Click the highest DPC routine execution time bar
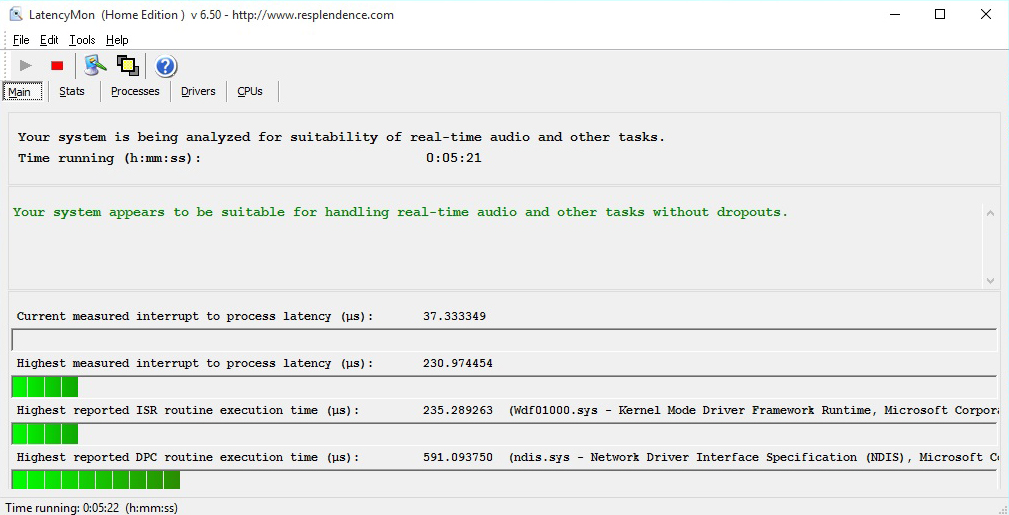Screen dimensions: 1009x515 [x=96, y=480]
